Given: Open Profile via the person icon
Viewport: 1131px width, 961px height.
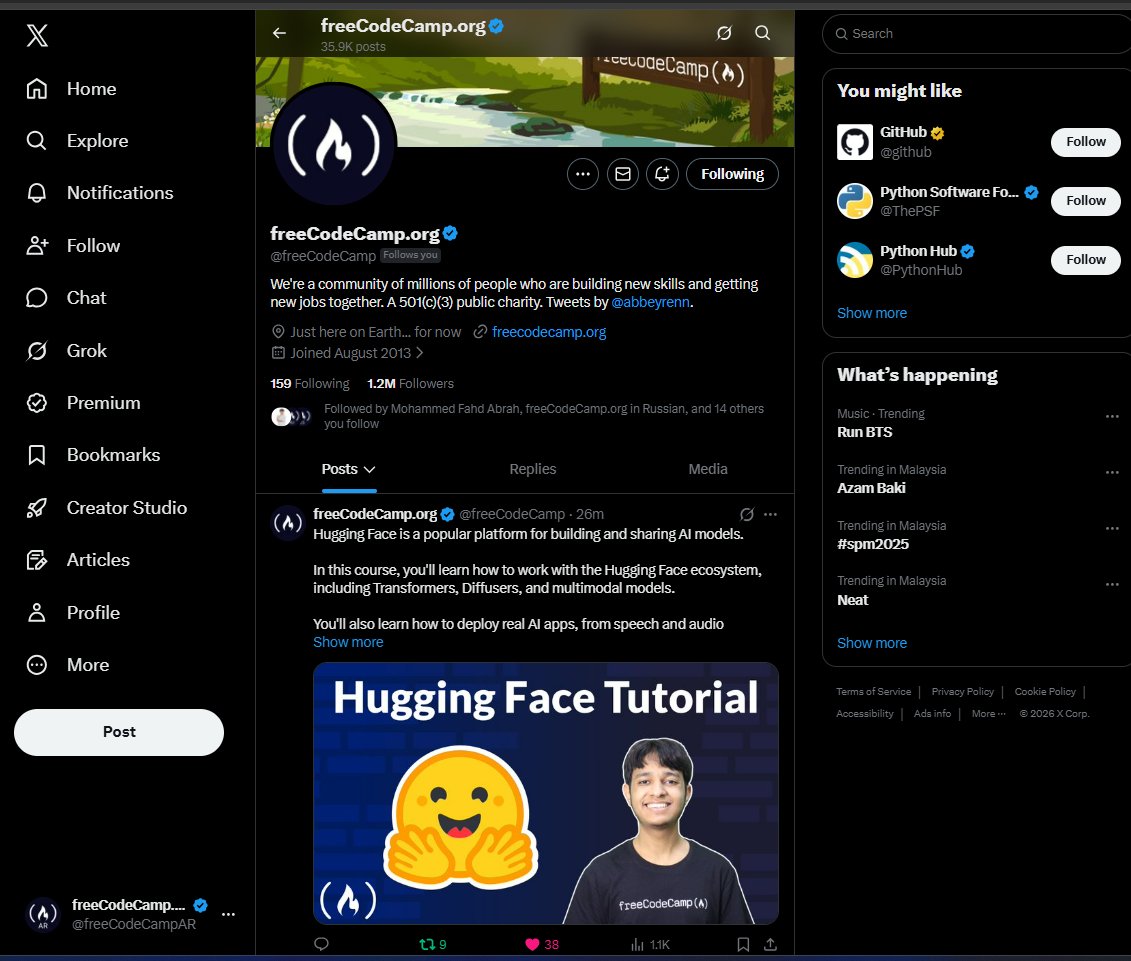Looking at the screenshot, I should tap(37, 613).
